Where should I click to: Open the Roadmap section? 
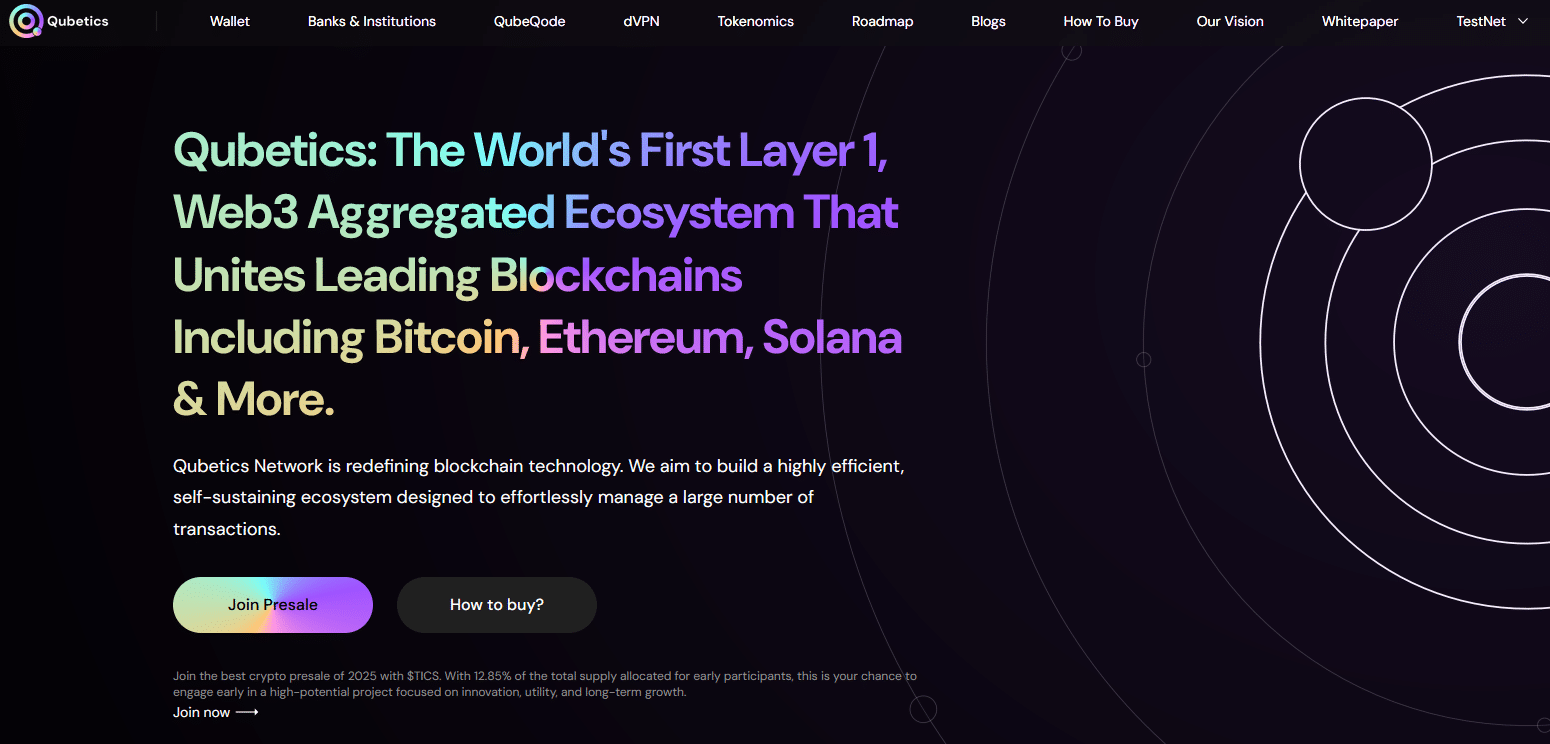click(882, 21)
